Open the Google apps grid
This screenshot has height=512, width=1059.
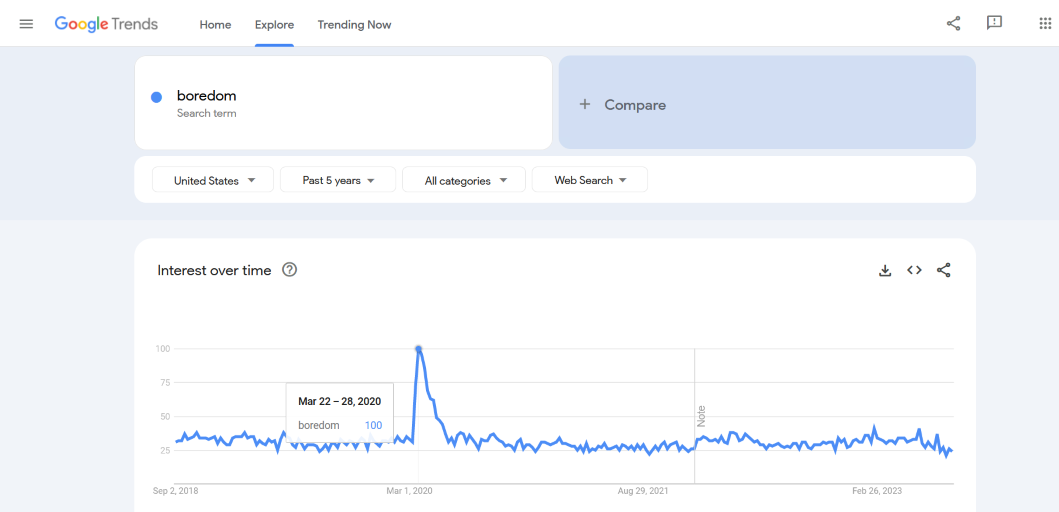coord(1045,24)
